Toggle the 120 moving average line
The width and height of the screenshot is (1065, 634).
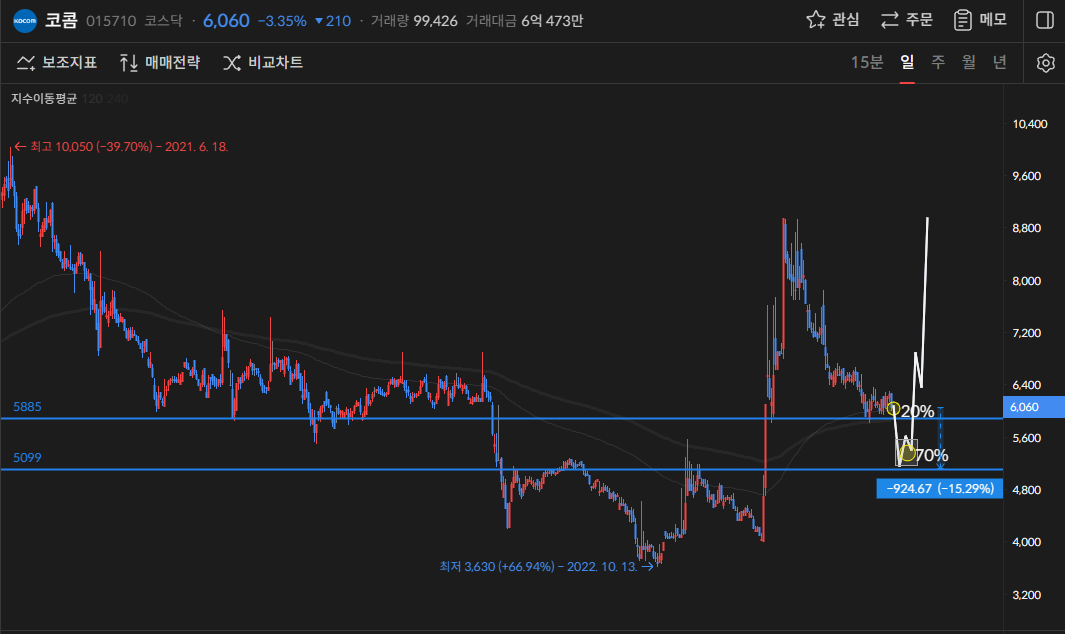(x=92, y=99)
